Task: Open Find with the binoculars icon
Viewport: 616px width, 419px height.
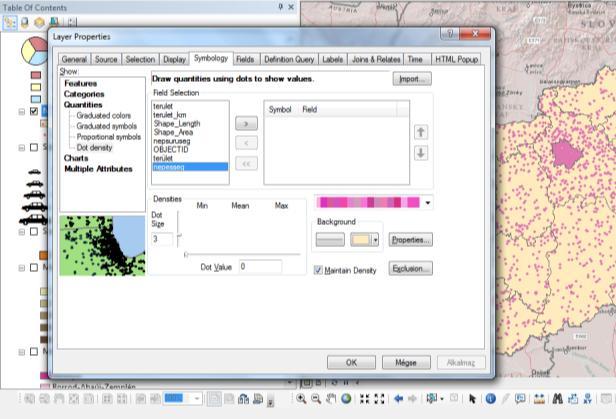Action: [557, 399]
